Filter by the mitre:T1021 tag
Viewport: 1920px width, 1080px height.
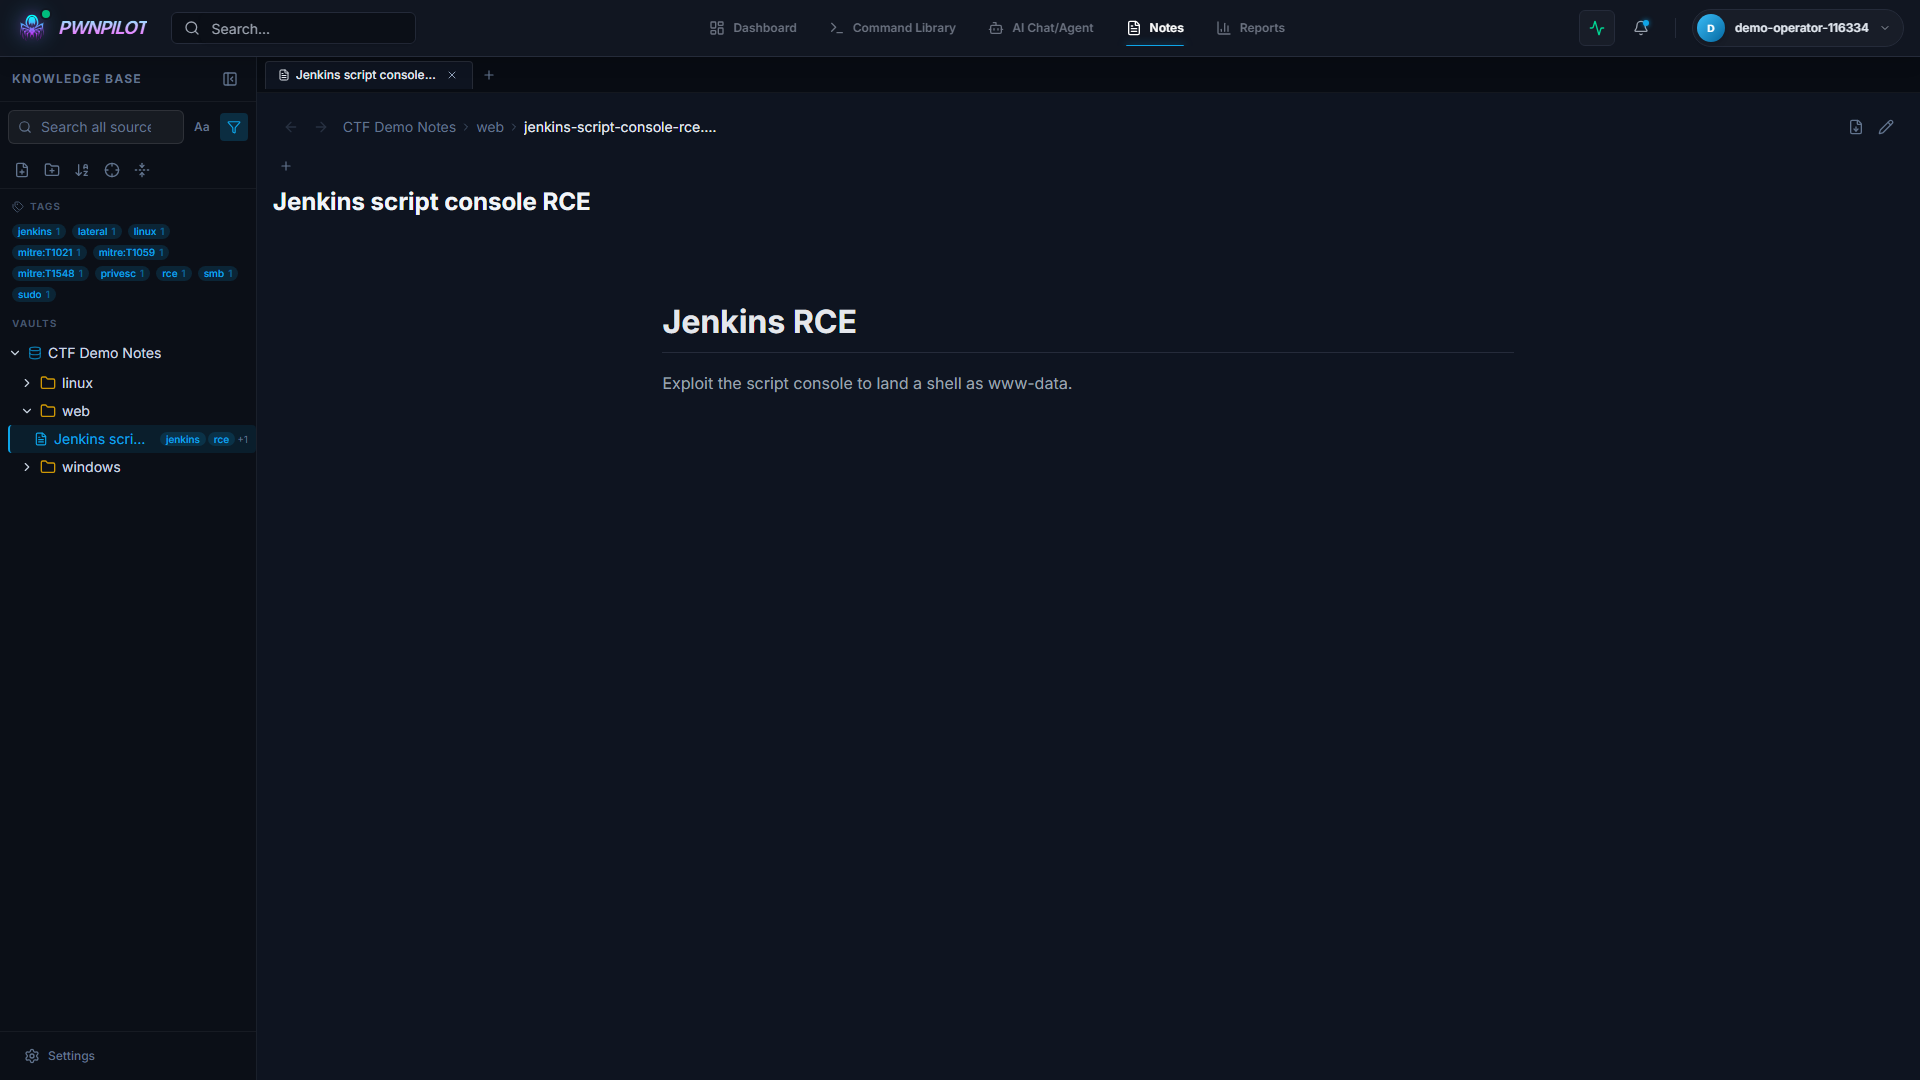coord(49,252)
